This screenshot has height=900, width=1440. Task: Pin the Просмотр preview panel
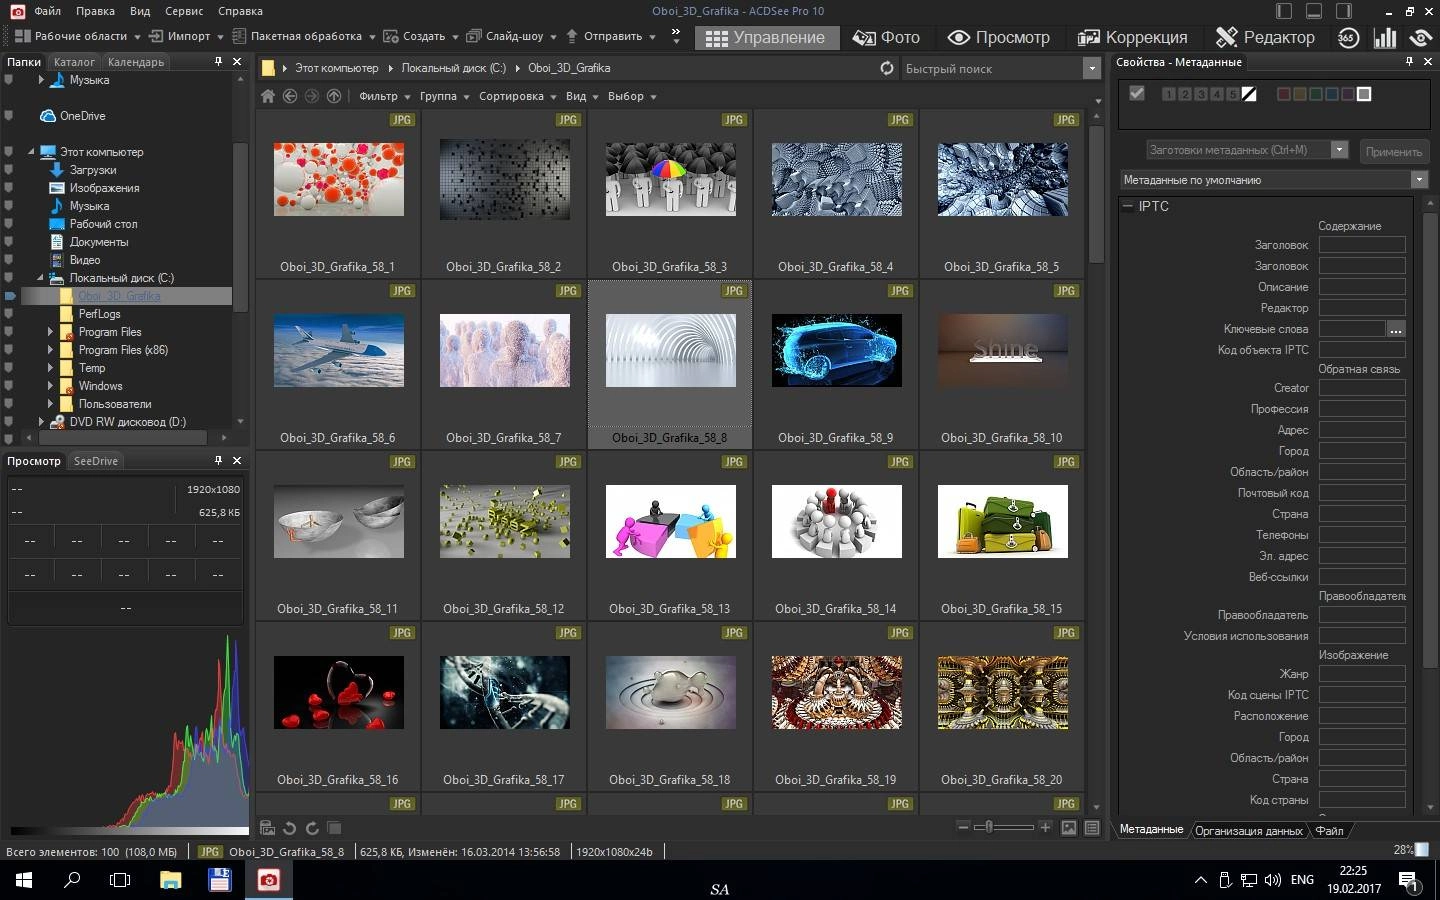coord(218,460)
